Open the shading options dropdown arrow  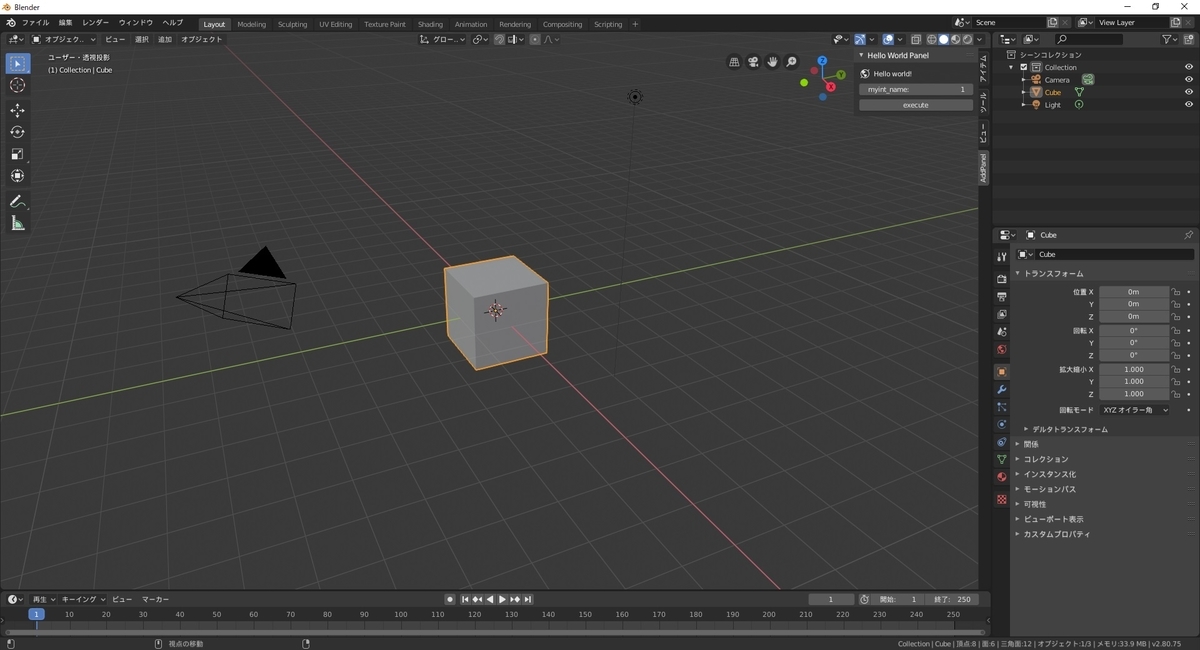(x=981, y=39)
